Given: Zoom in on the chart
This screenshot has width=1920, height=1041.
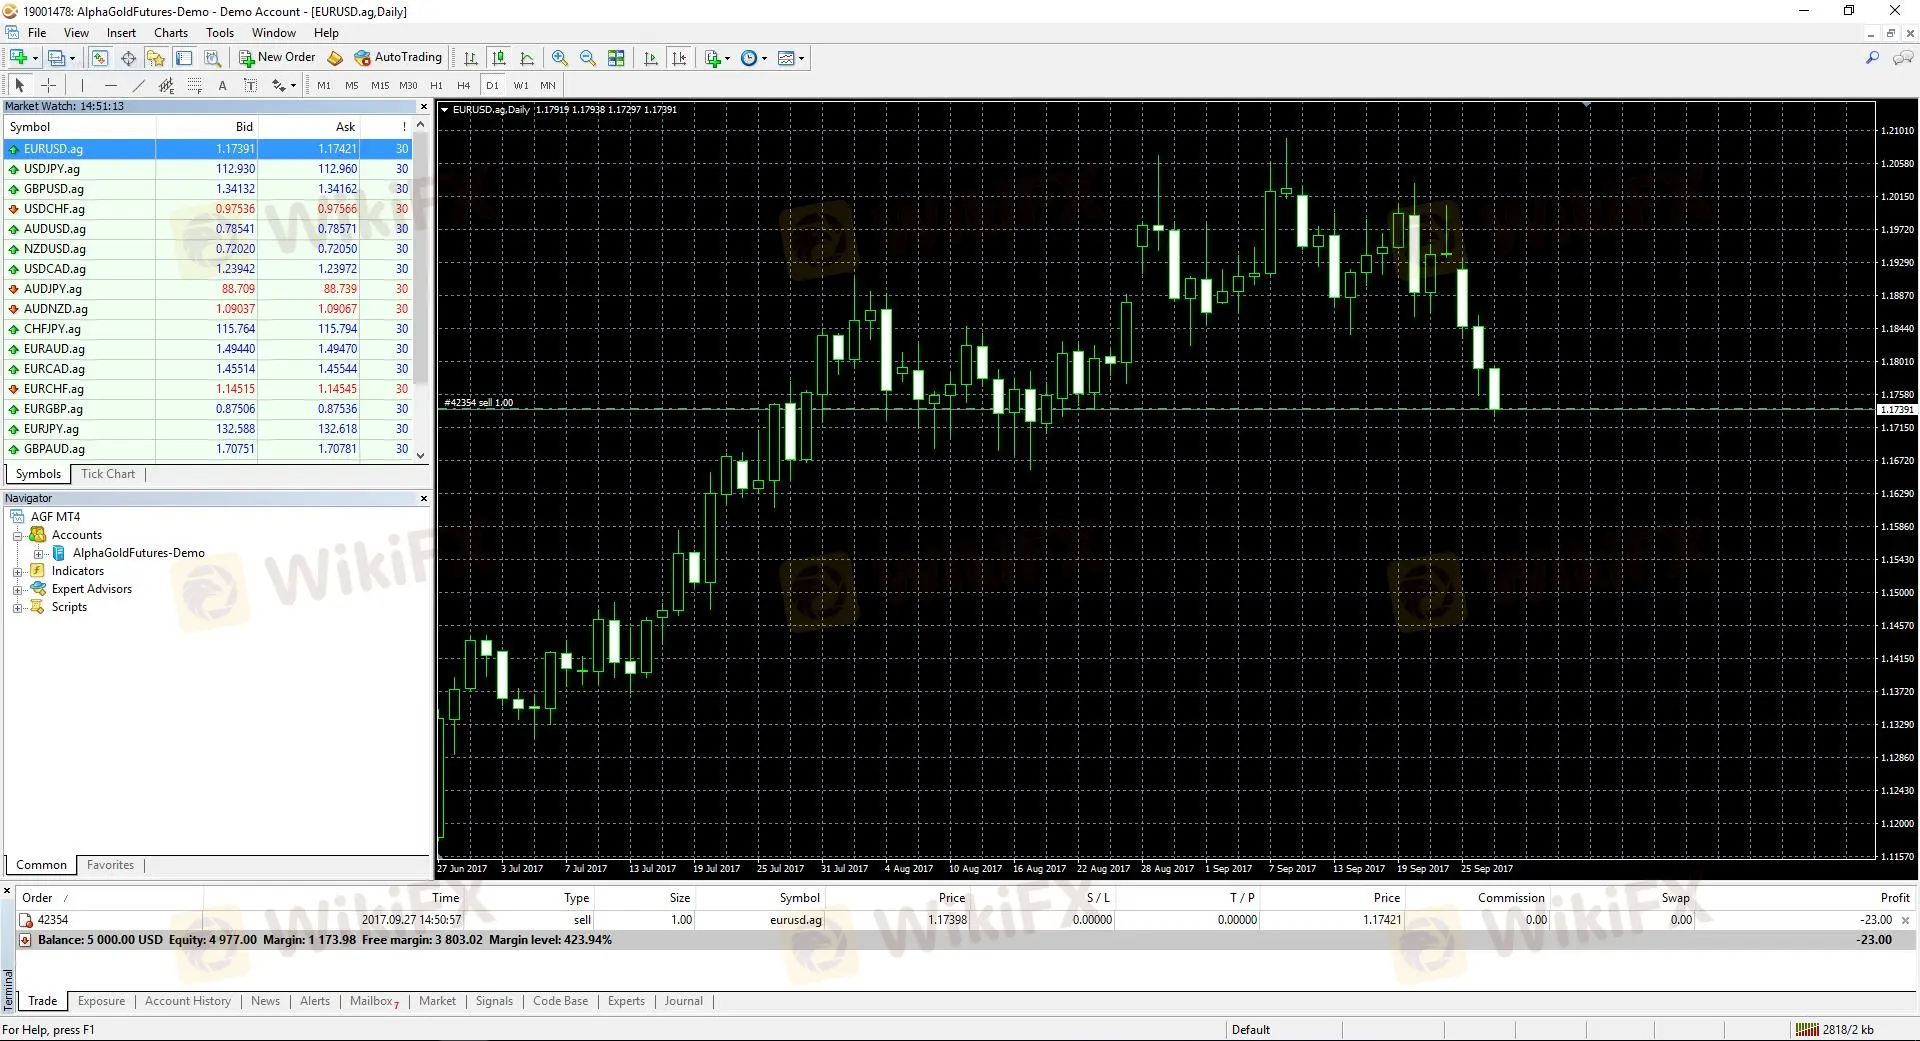Looking at the screenshot, I should pos(560,58).
